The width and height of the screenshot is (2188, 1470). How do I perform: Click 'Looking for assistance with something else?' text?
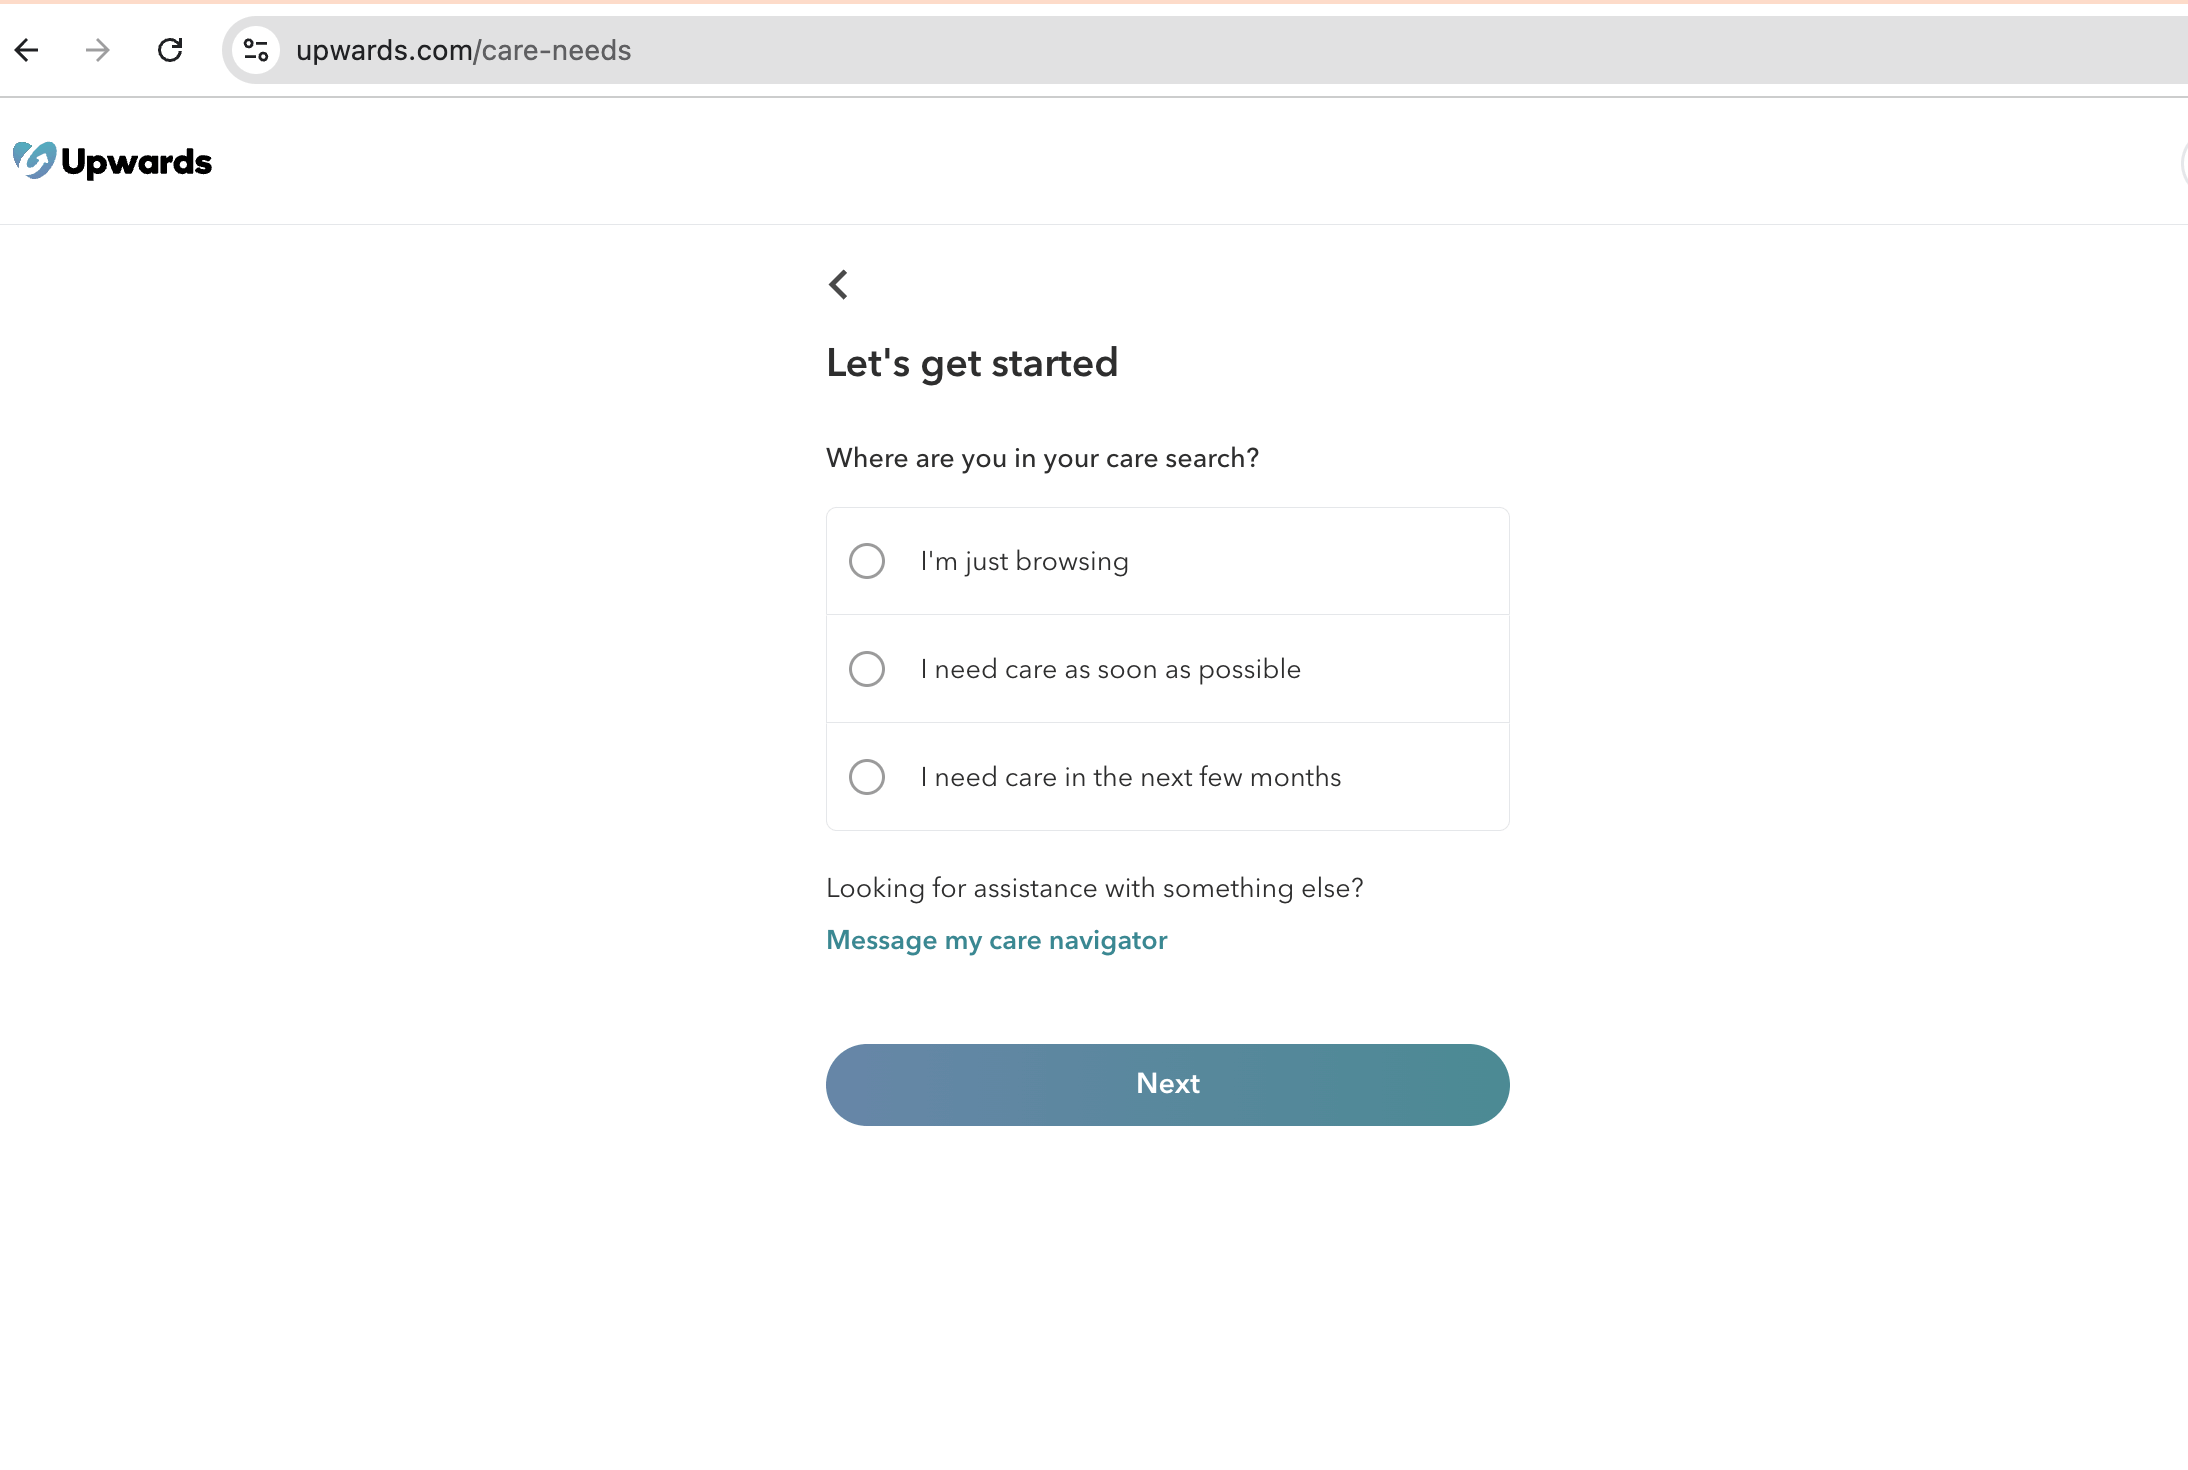coord(1094,888)
